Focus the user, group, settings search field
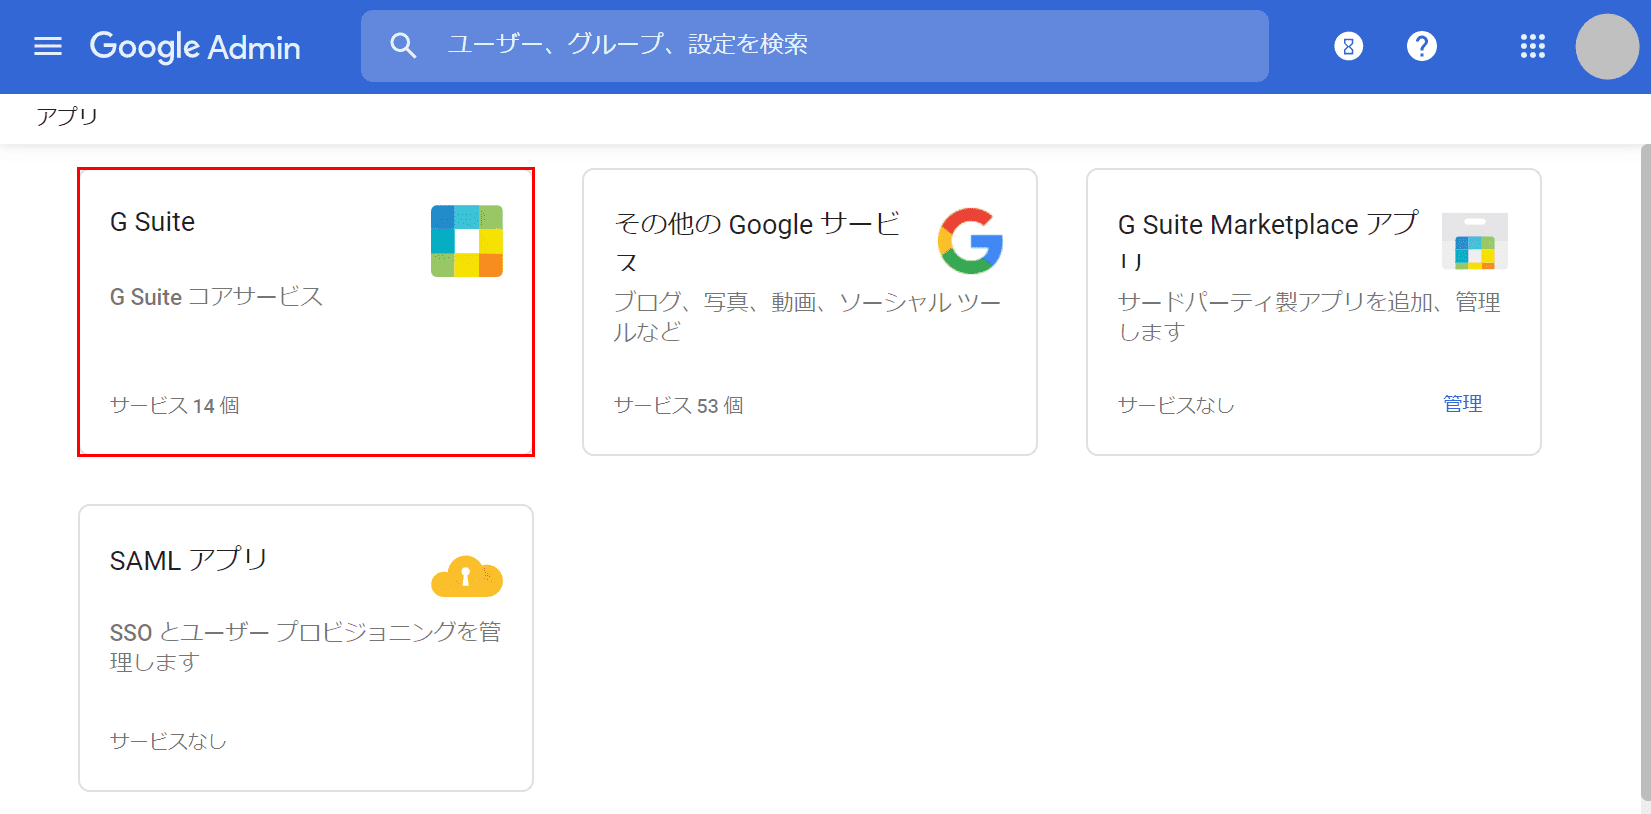Image resolution: width=1651 pixels, height=814 pixels. (x=814, y=45)
